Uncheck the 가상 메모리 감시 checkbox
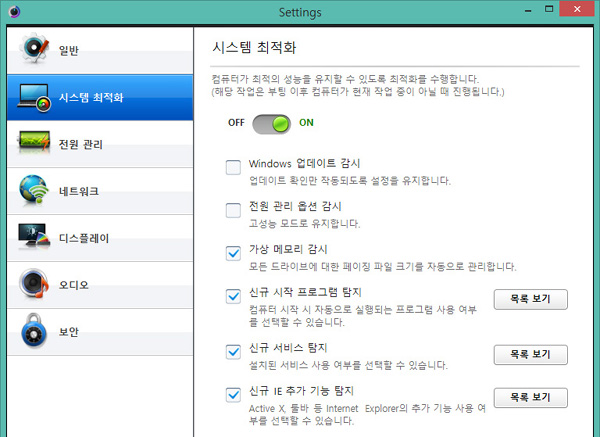600x437 pixels. [x=233, y=253]
